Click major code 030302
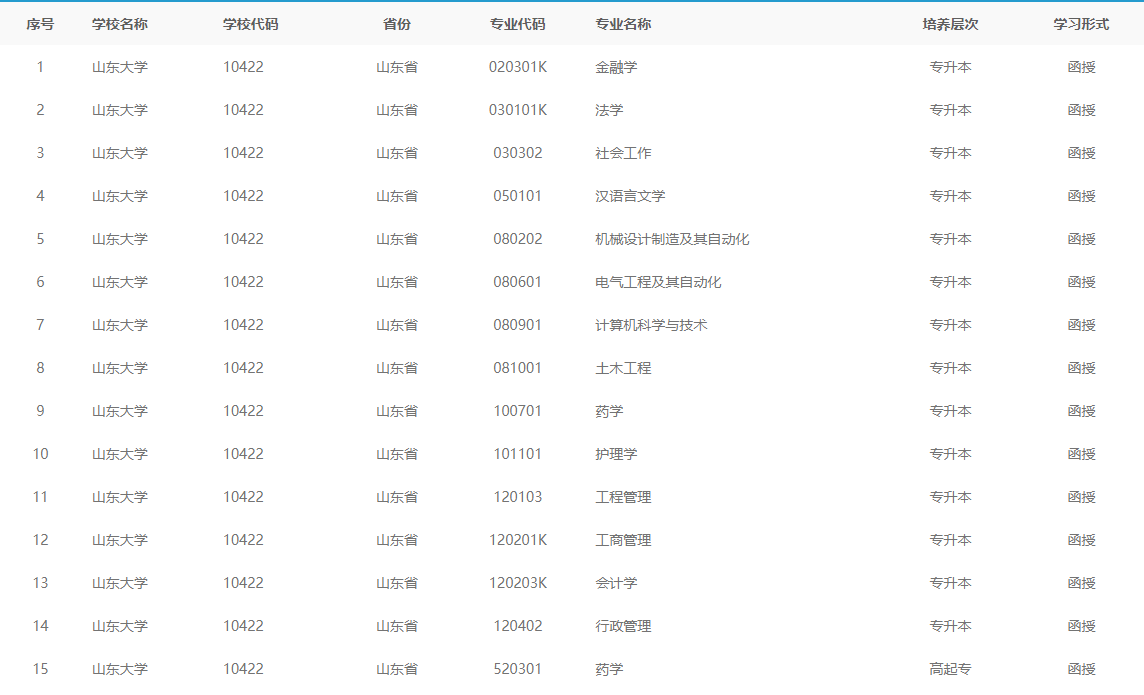This screenshot has width=1144, height=695. click(x=517, y=153)
